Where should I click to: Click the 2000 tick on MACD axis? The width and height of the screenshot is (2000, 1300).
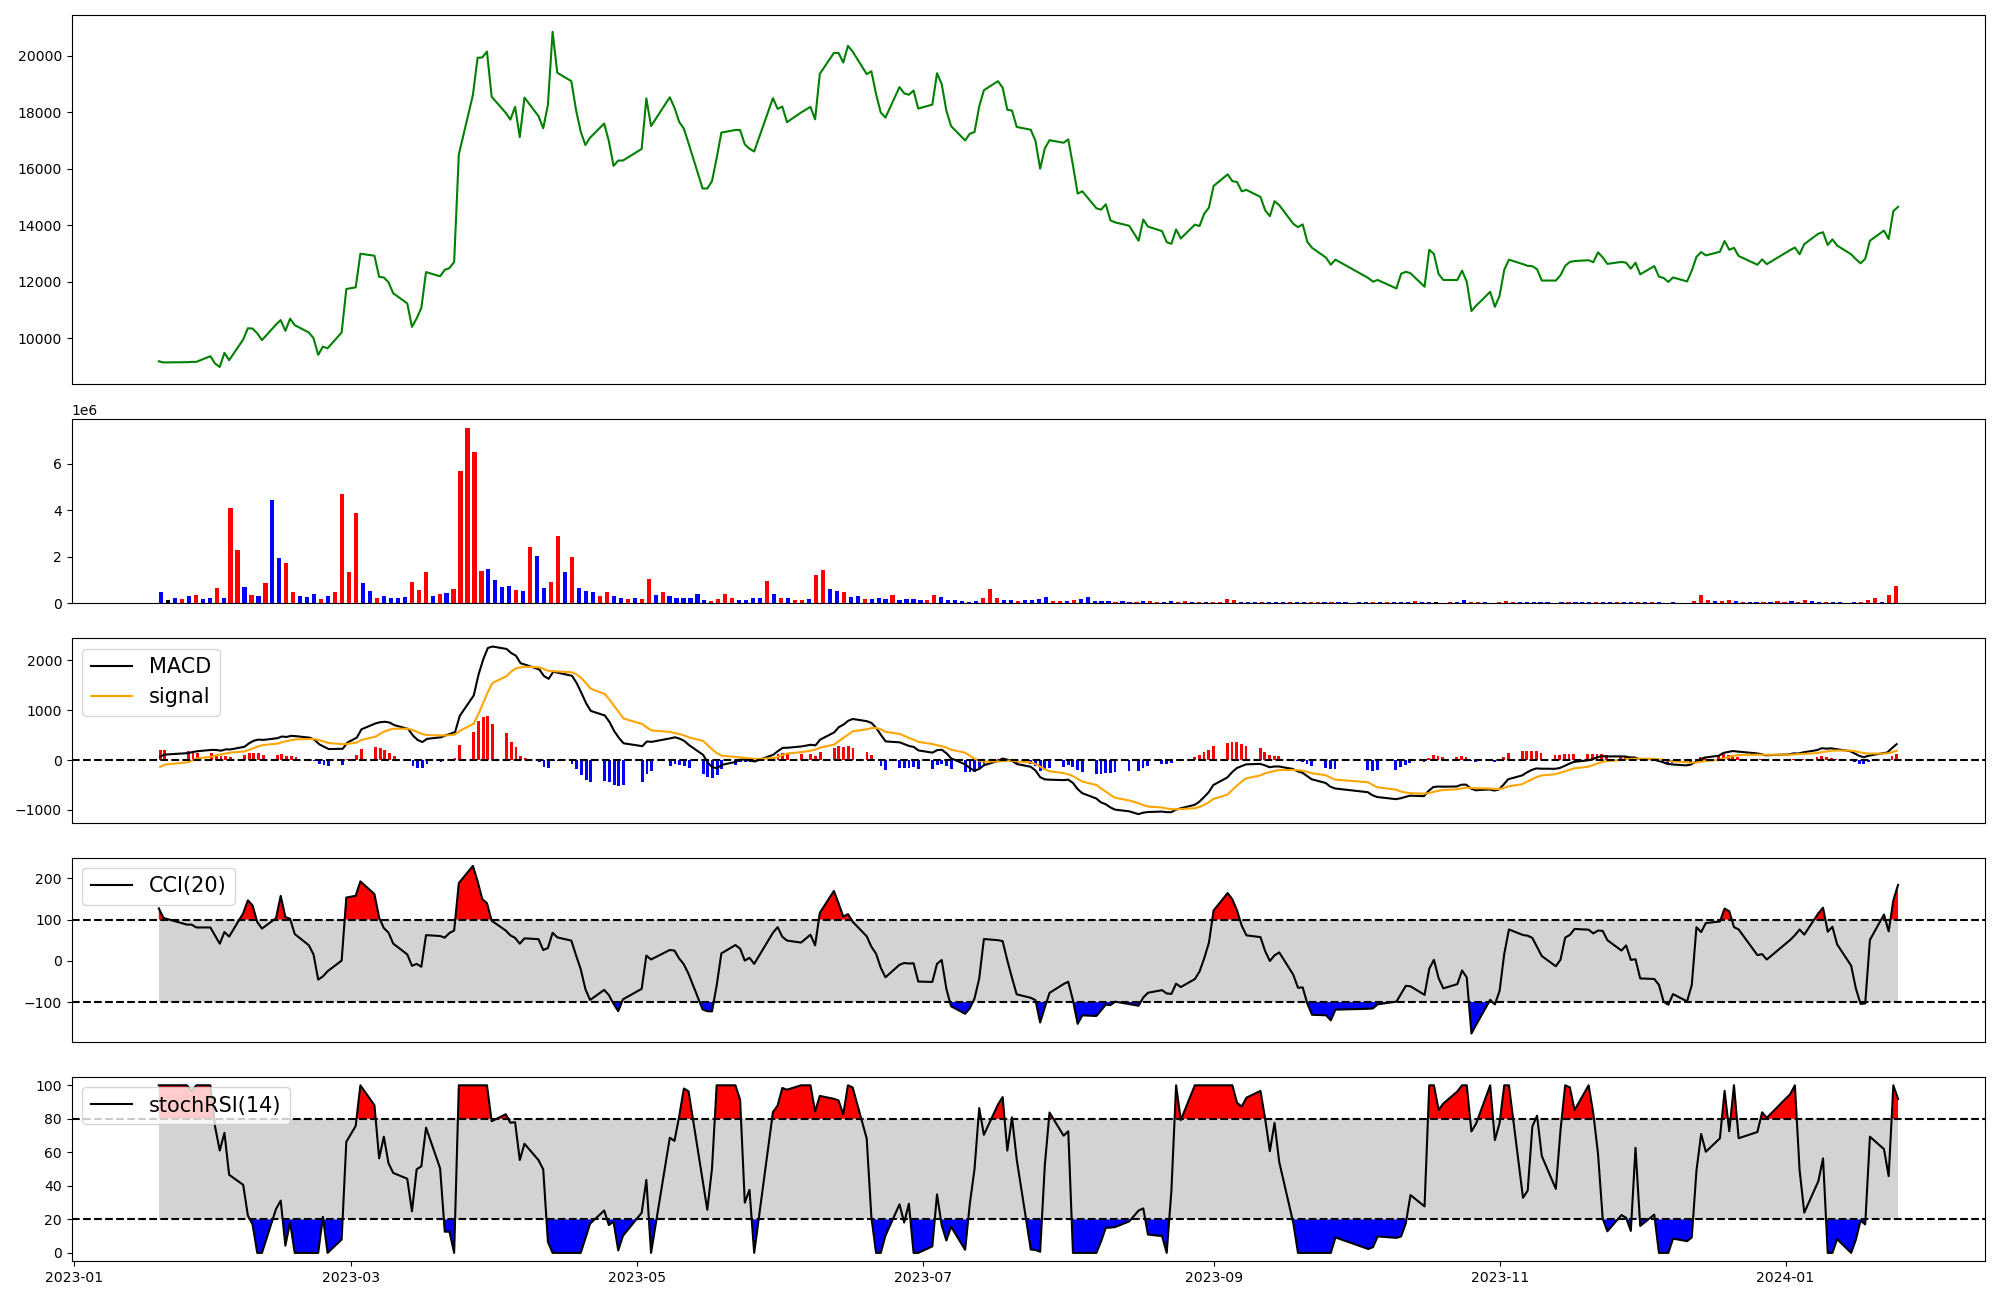[x=44, y=661]
